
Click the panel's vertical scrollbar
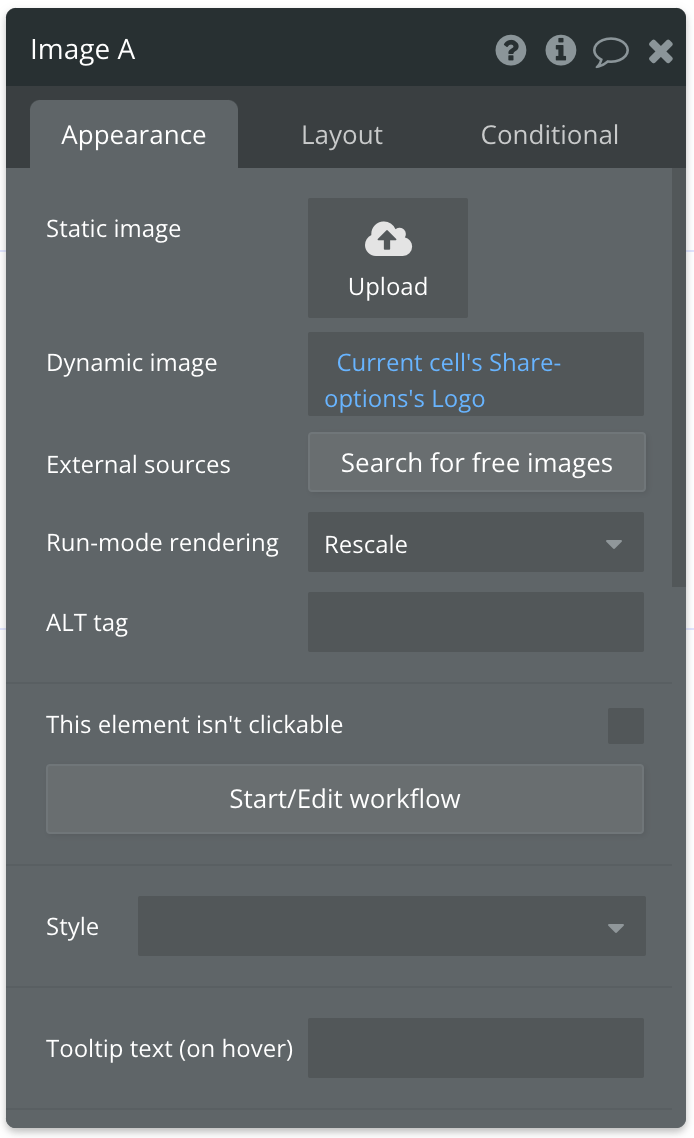(x=679, y=377)
